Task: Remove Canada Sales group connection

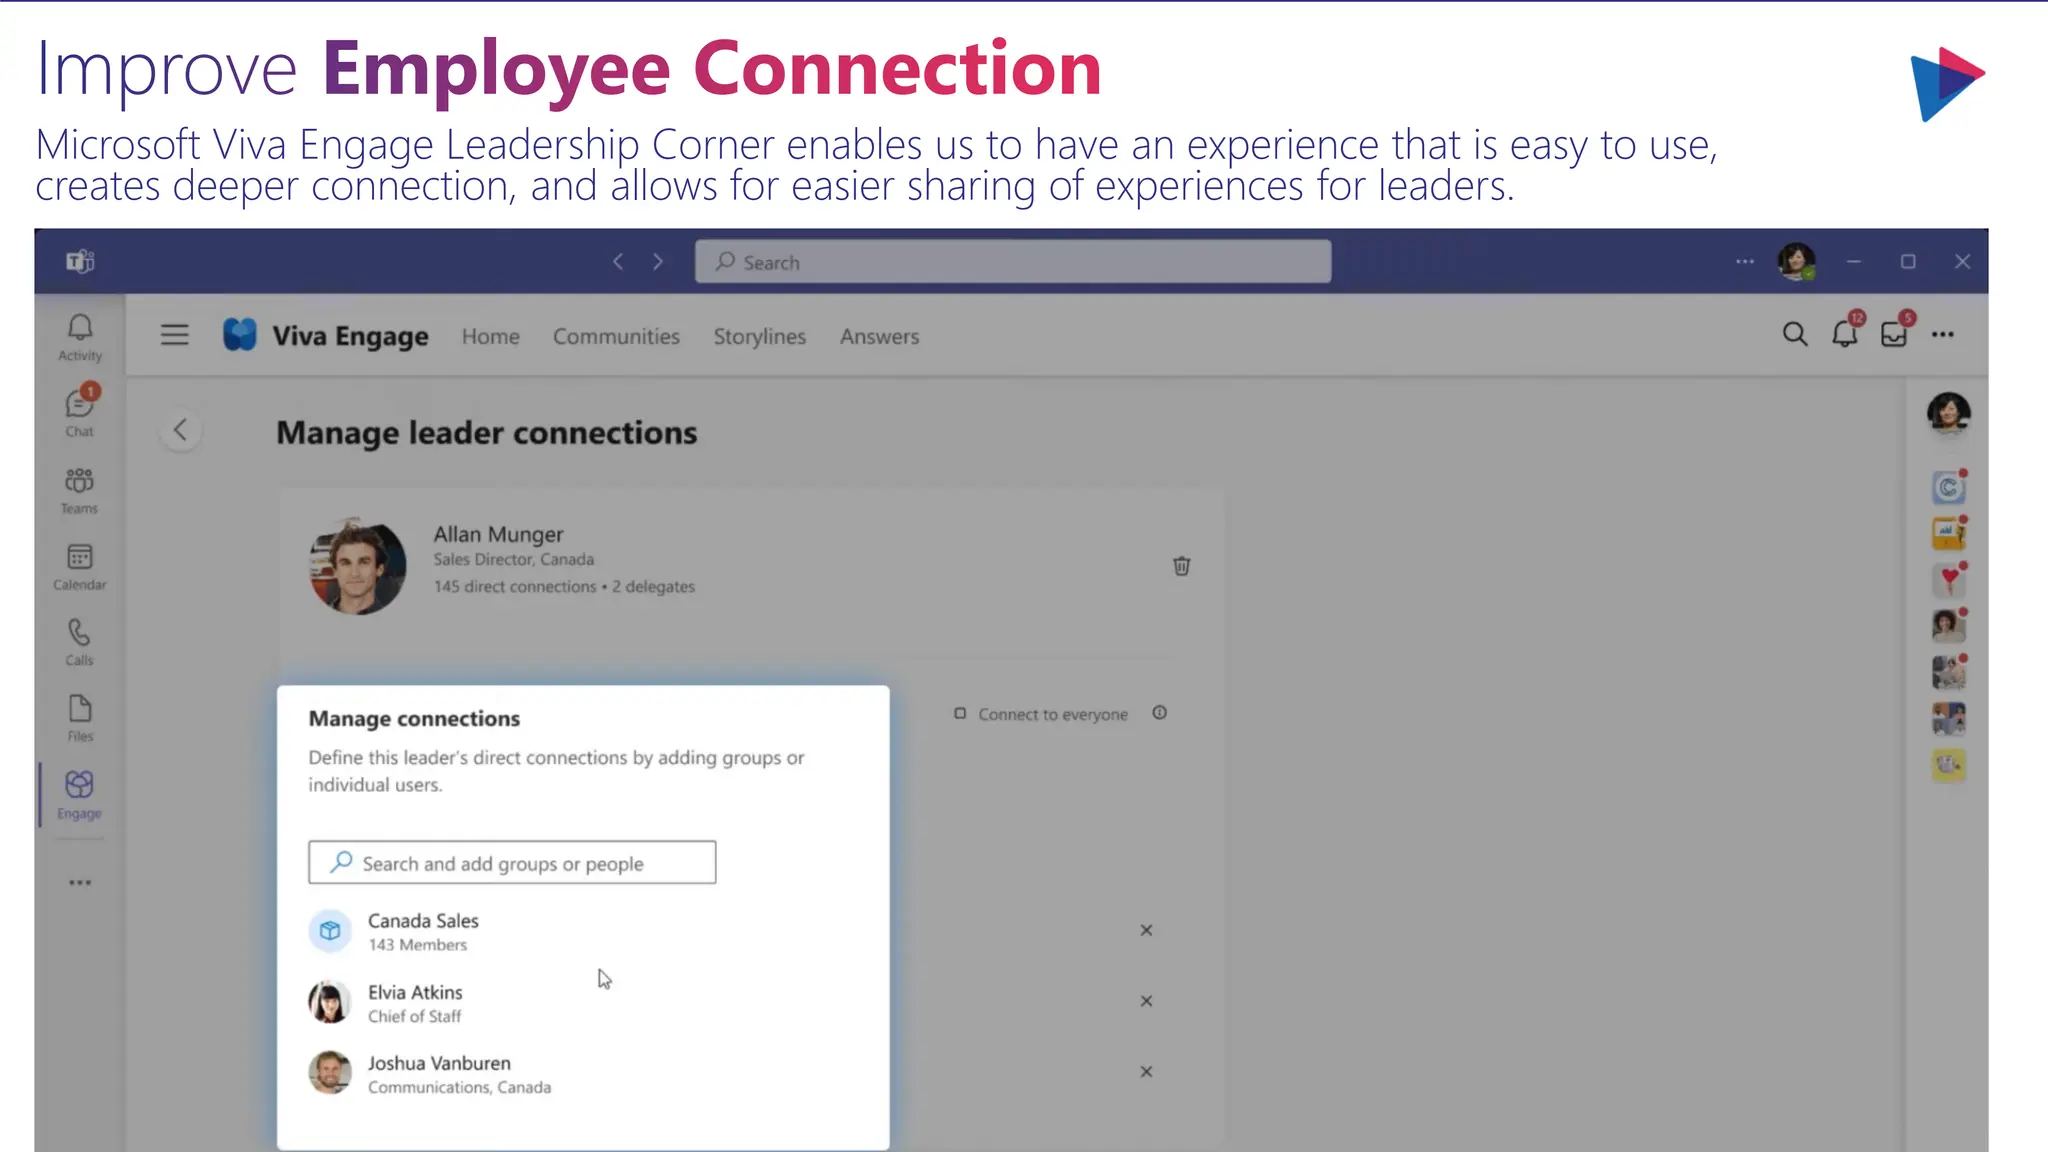Action: (x=1147, y=930)
